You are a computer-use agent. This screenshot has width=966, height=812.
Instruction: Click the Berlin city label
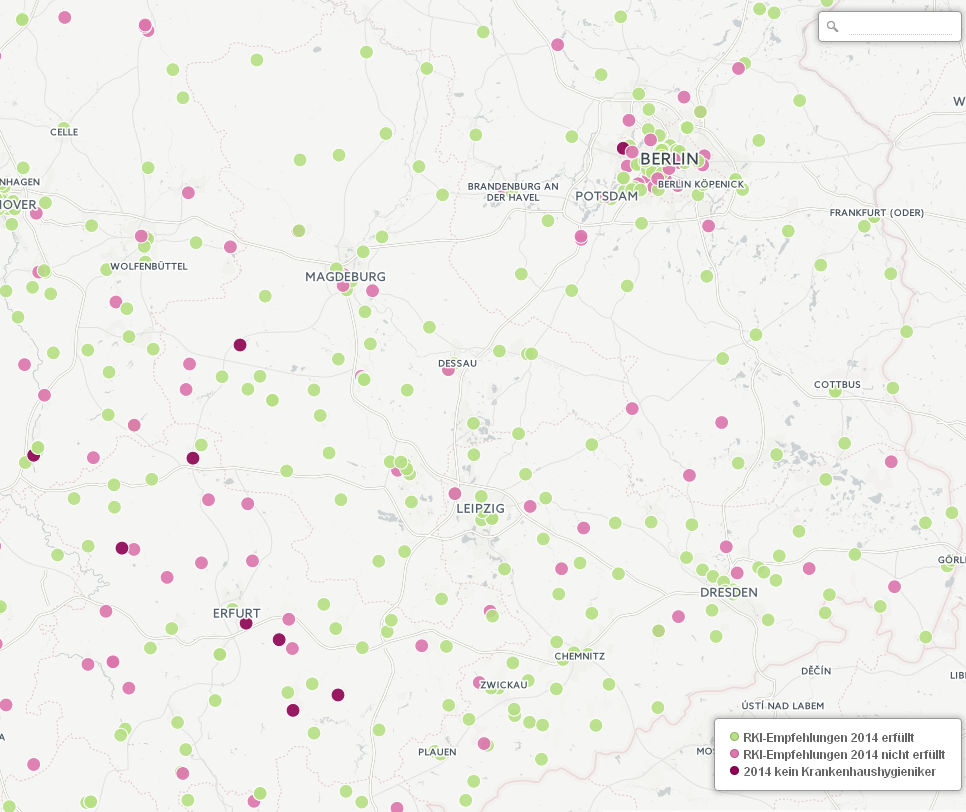[669, 159]
